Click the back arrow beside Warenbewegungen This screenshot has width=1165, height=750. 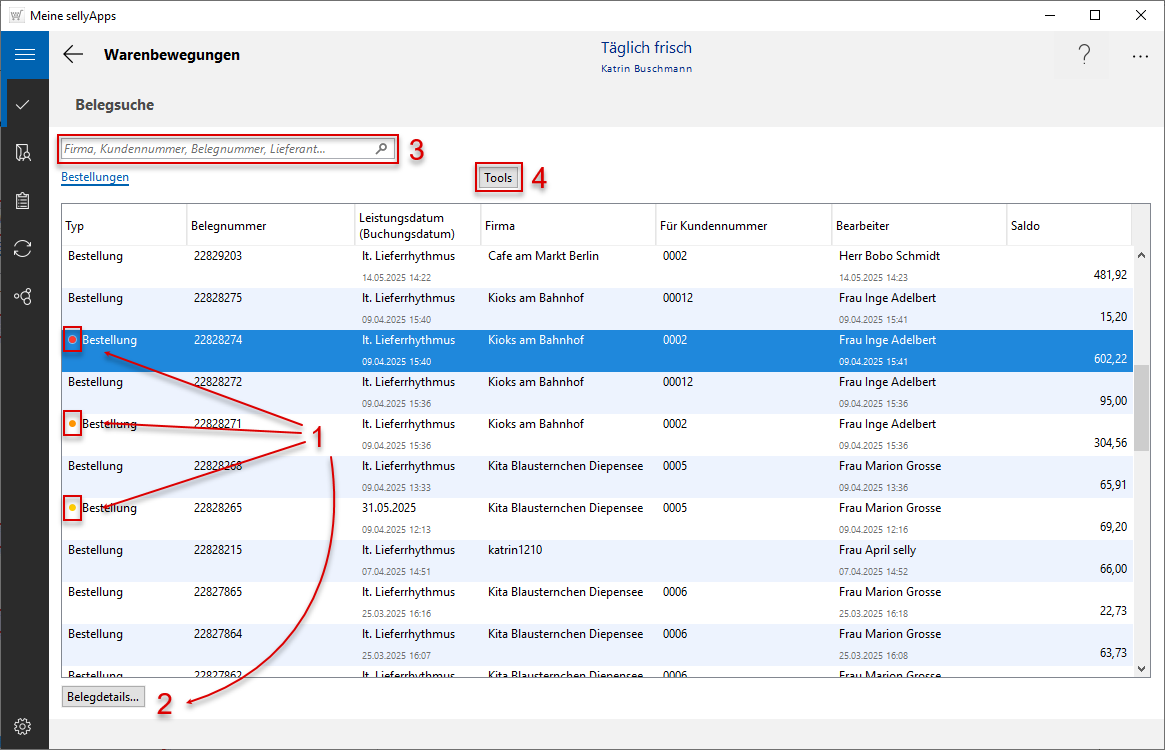(73, 55)
